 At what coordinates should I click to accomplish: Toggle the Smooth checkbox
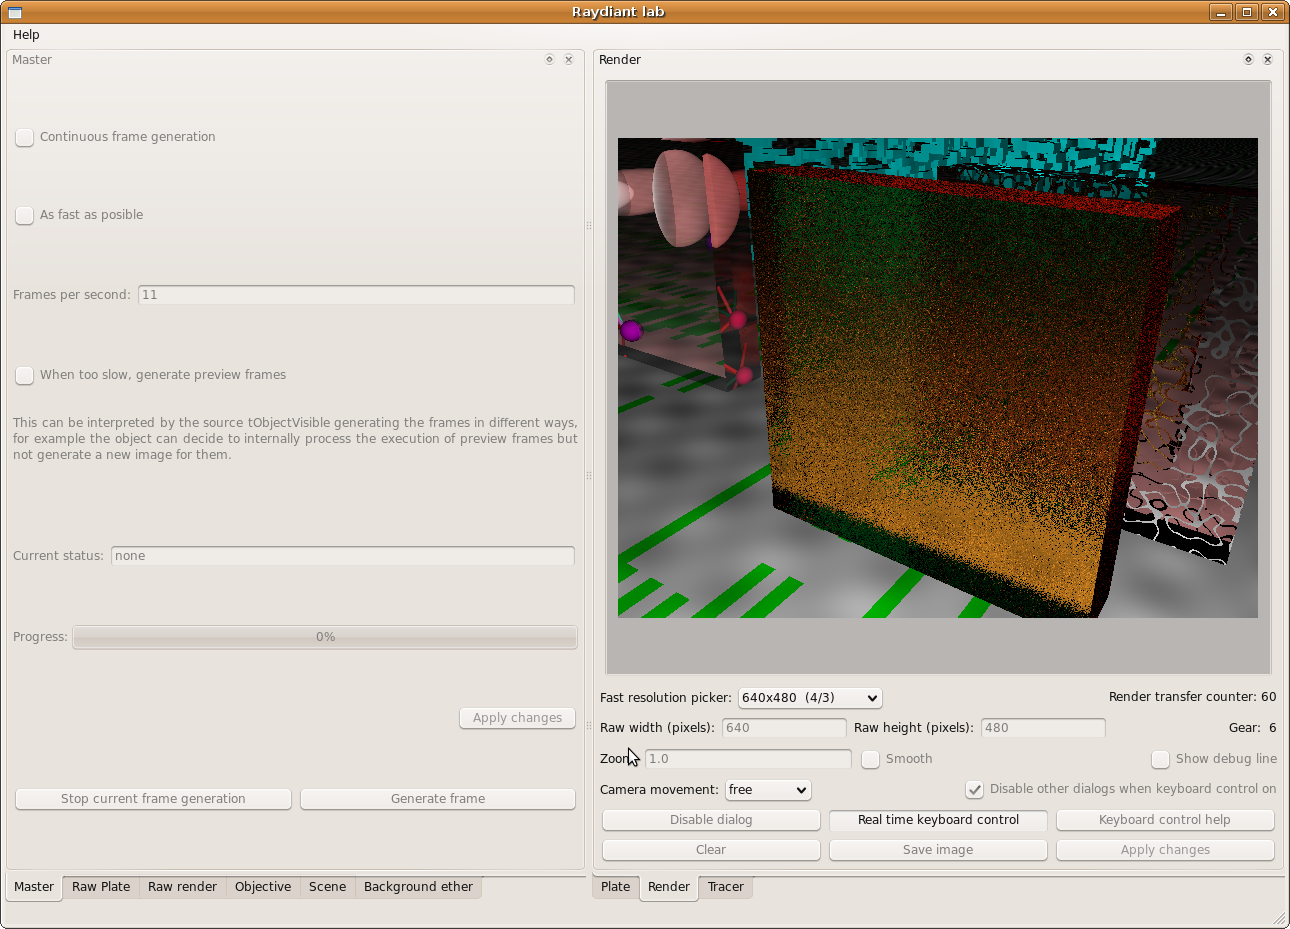point(871,759)
